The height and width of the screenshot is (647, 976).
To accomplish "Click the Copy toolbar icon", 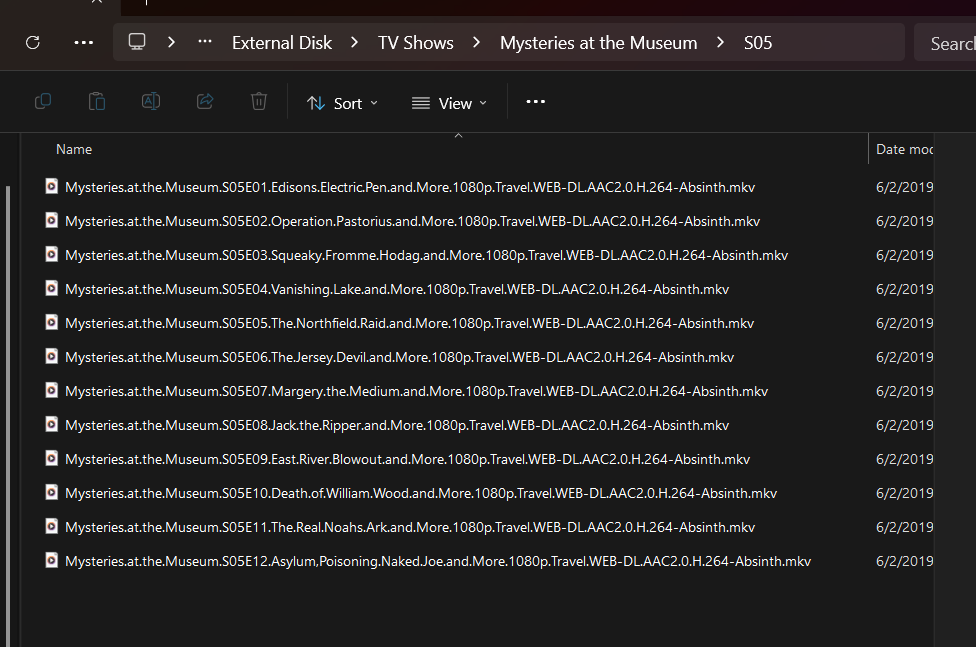I will coord(43,102).
